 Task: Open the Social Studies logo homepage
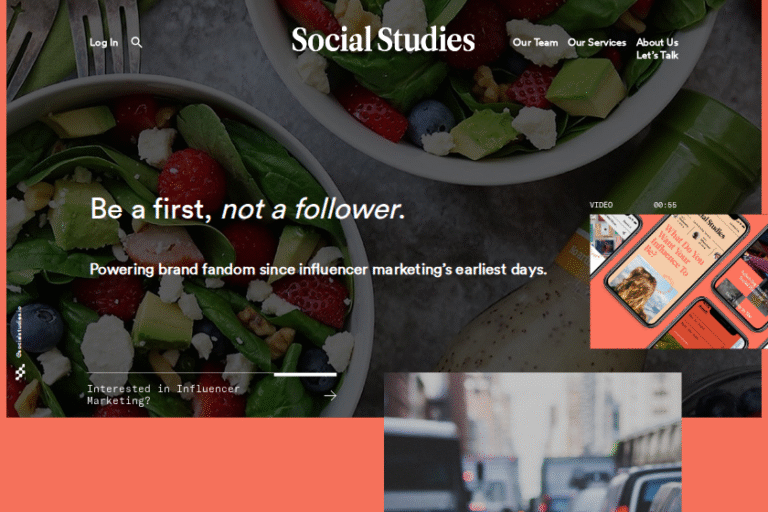(x=383, y=40)
